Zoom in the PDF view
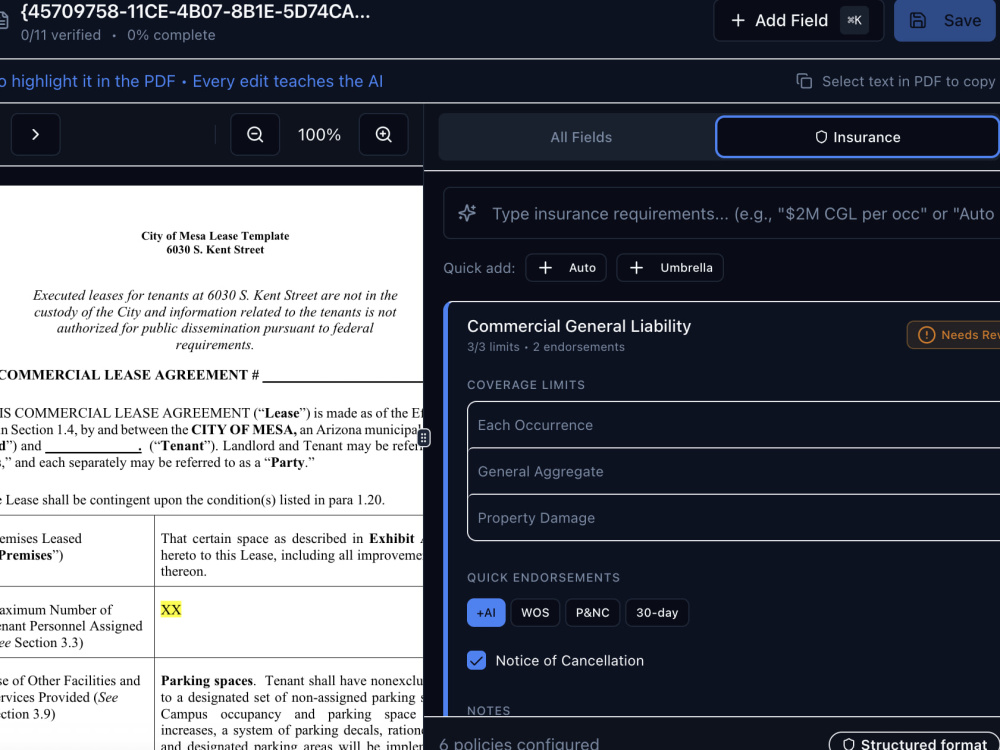 (383, 135)
